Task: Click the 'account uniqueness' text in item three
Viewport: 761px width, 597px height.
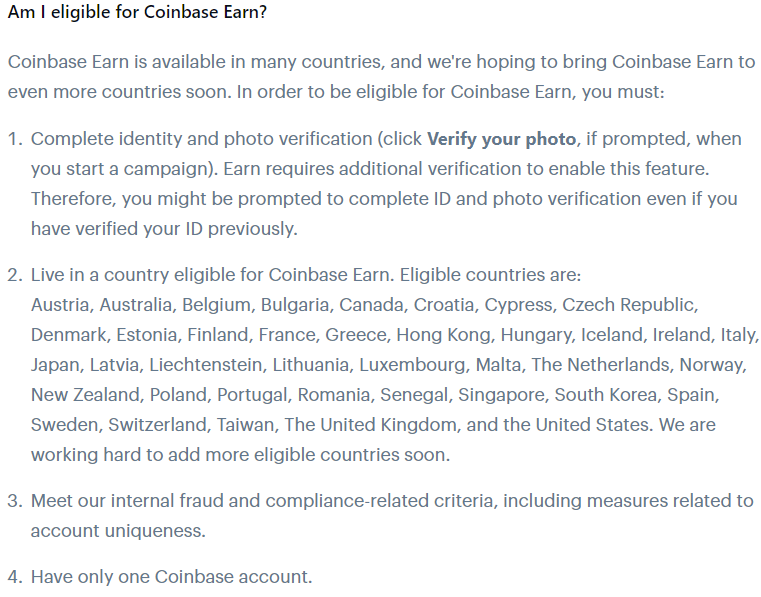Action: (x=116, y=530)
